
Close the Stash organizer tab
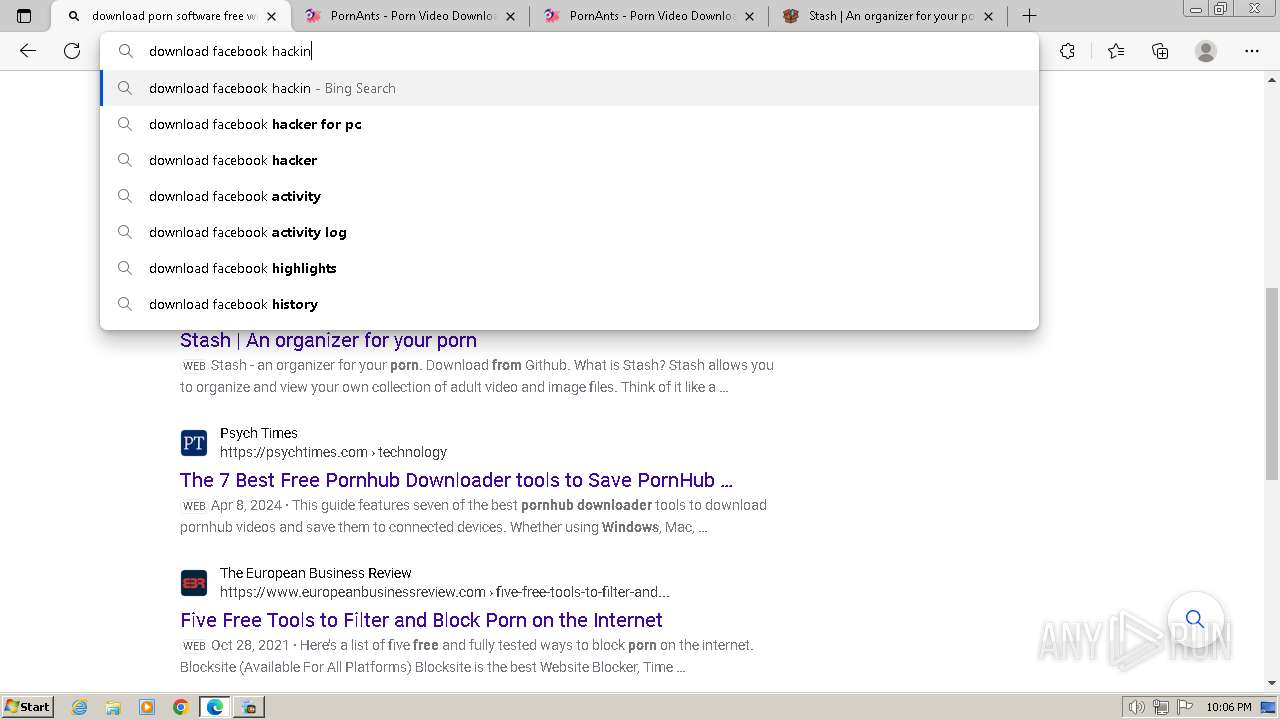point(989,16)
